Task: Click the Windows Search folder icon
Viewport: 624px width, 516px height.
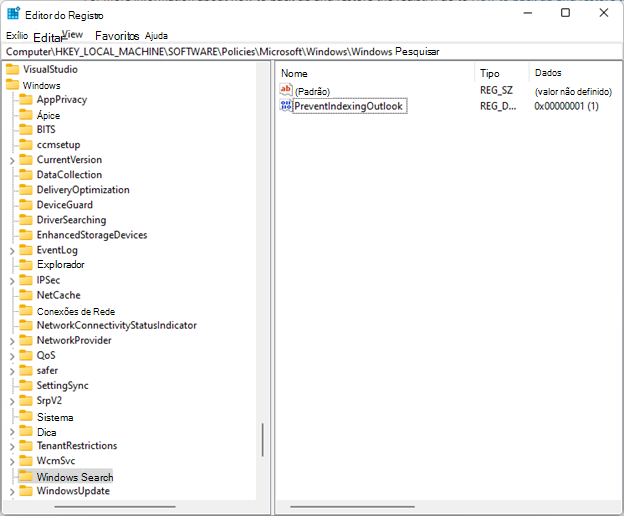Action: pos(26,476)
